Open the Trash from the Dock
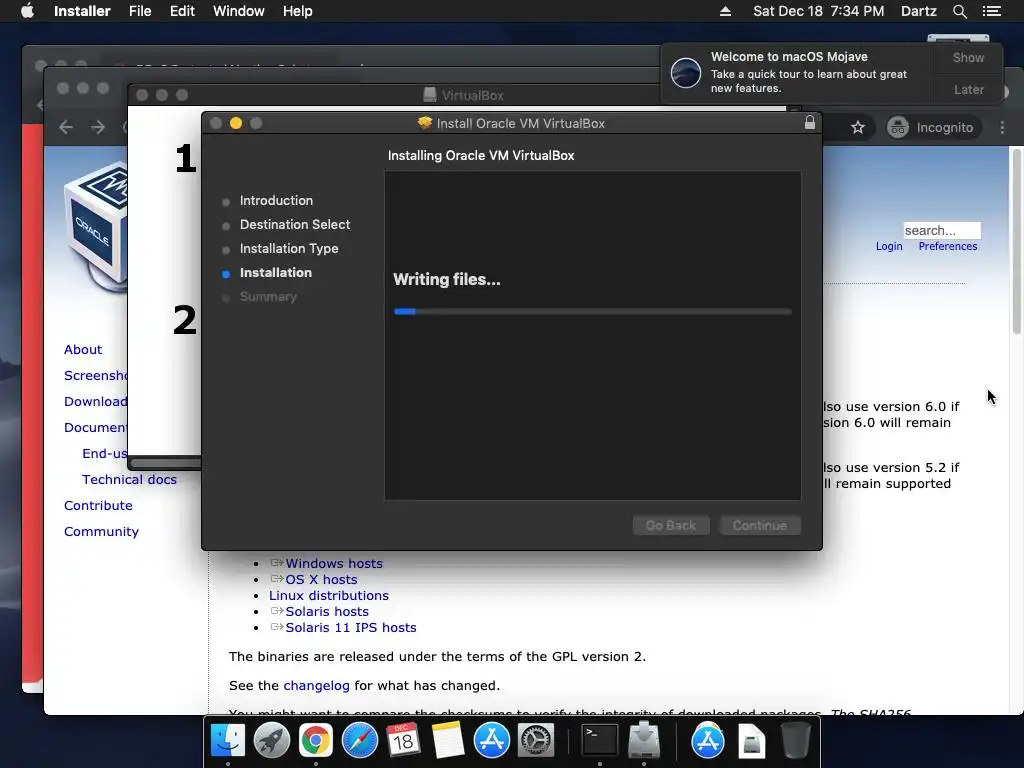The height and width of the screenshot is (768, 1024). click(795, 741)
